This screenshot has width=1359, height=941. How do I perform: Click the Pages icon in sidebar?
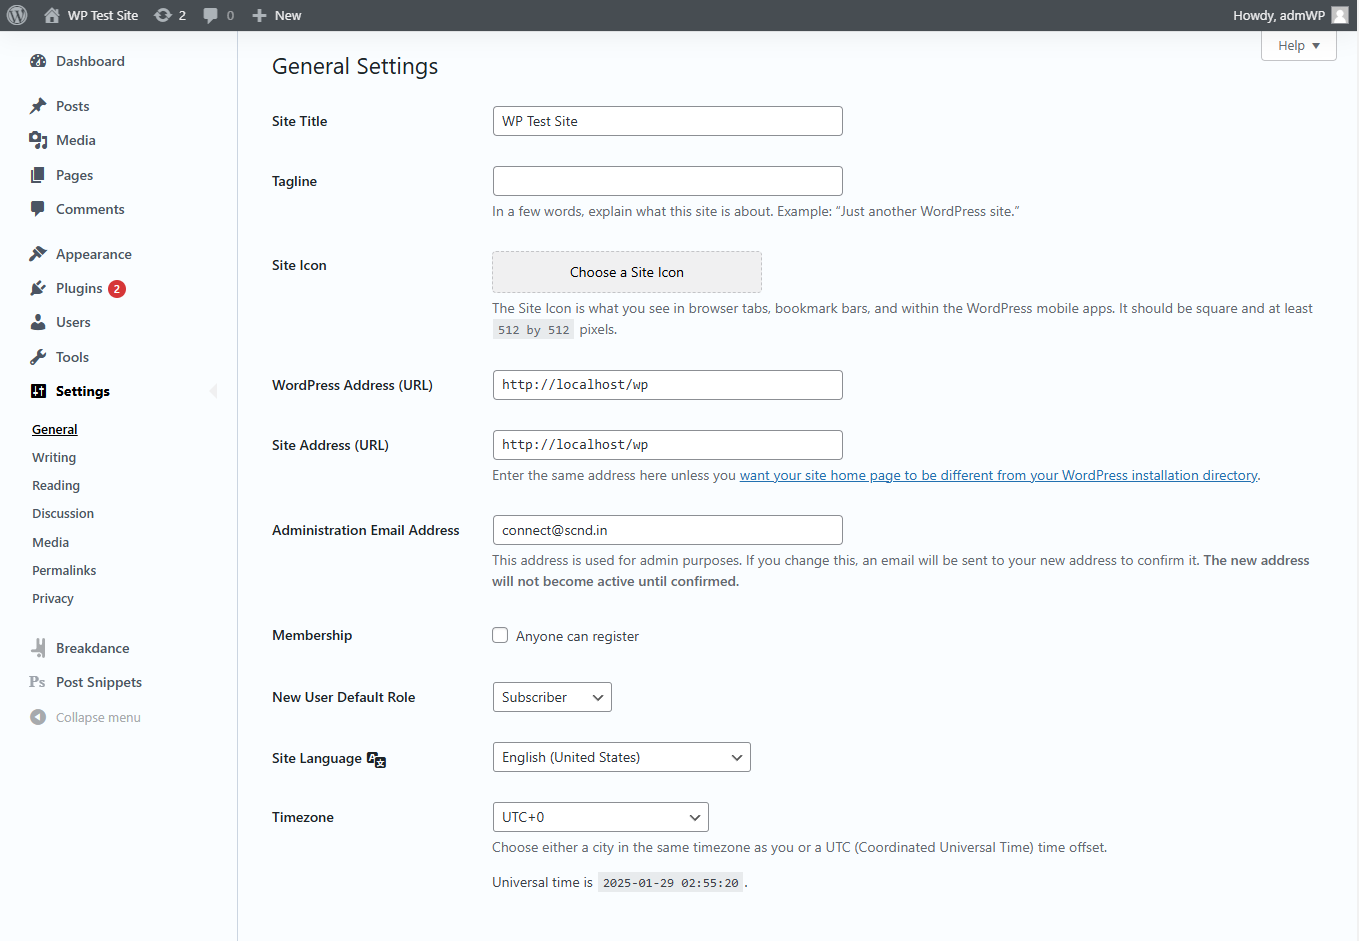pyautogui.click(x=38, y=175)
